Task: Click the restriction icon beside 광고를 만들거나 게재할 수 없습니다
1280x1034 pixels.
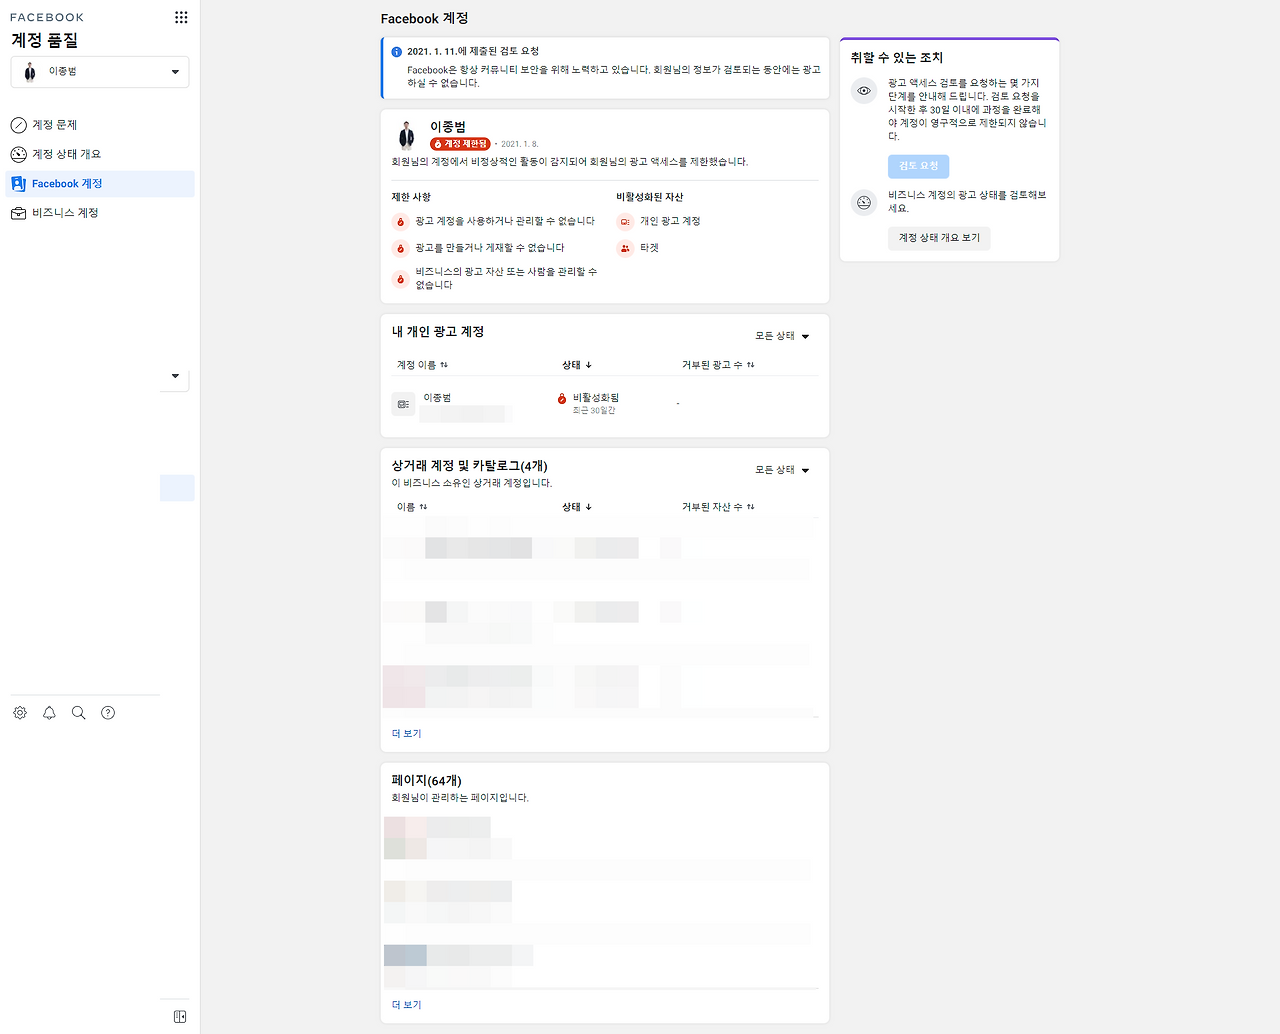Action: tap(400, 248)
